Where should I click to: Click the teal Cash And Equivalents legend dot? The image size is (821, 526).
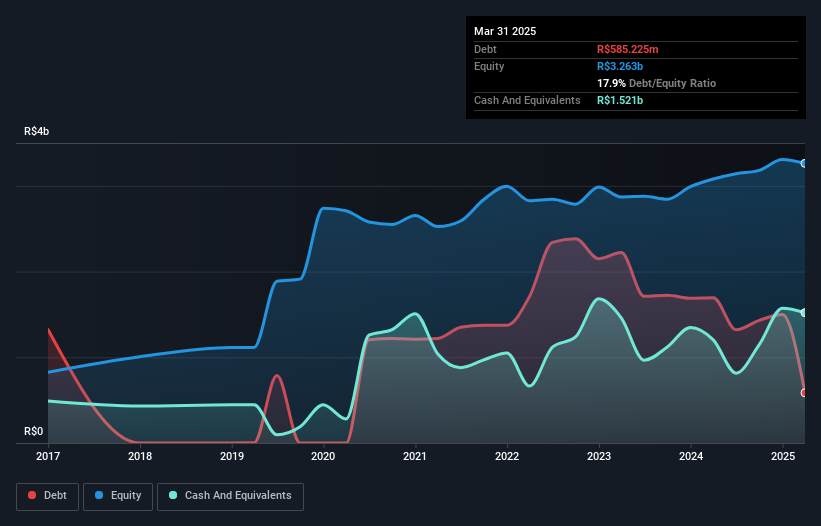tap(173, 495)
